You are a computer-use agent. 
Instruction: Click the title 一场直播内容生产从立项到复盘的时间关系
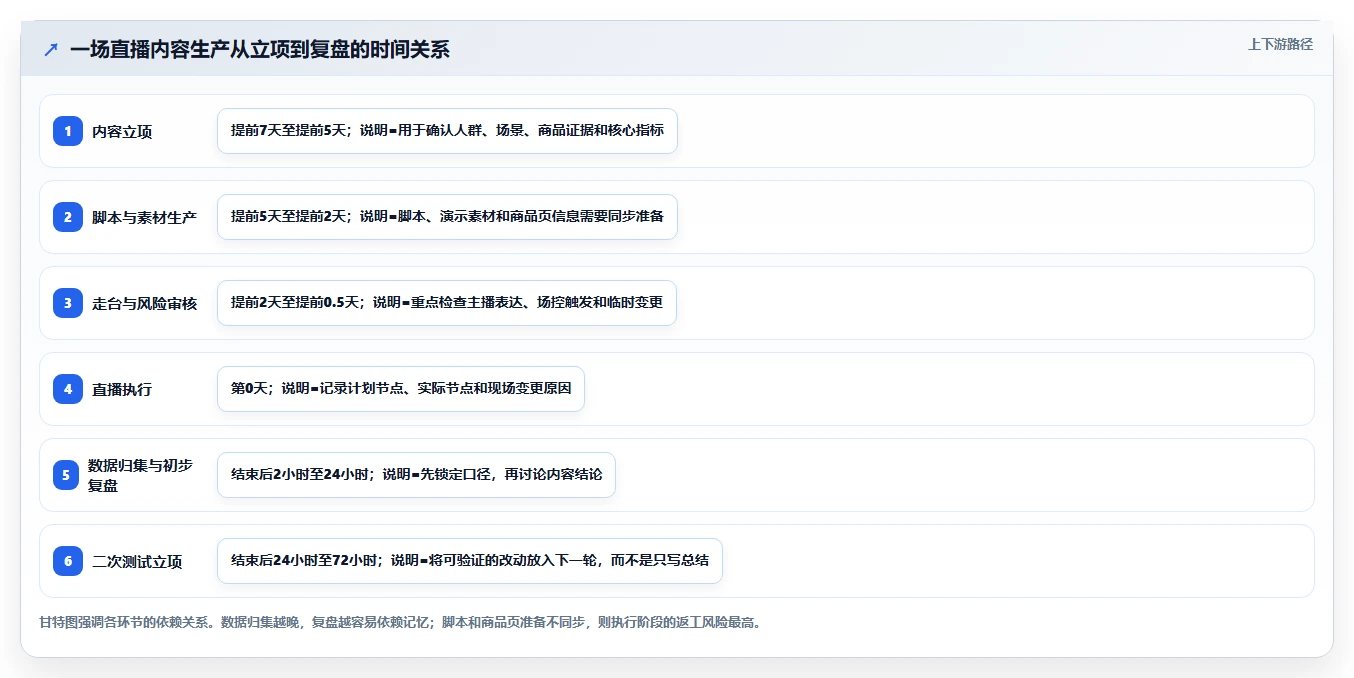(260, 49)
